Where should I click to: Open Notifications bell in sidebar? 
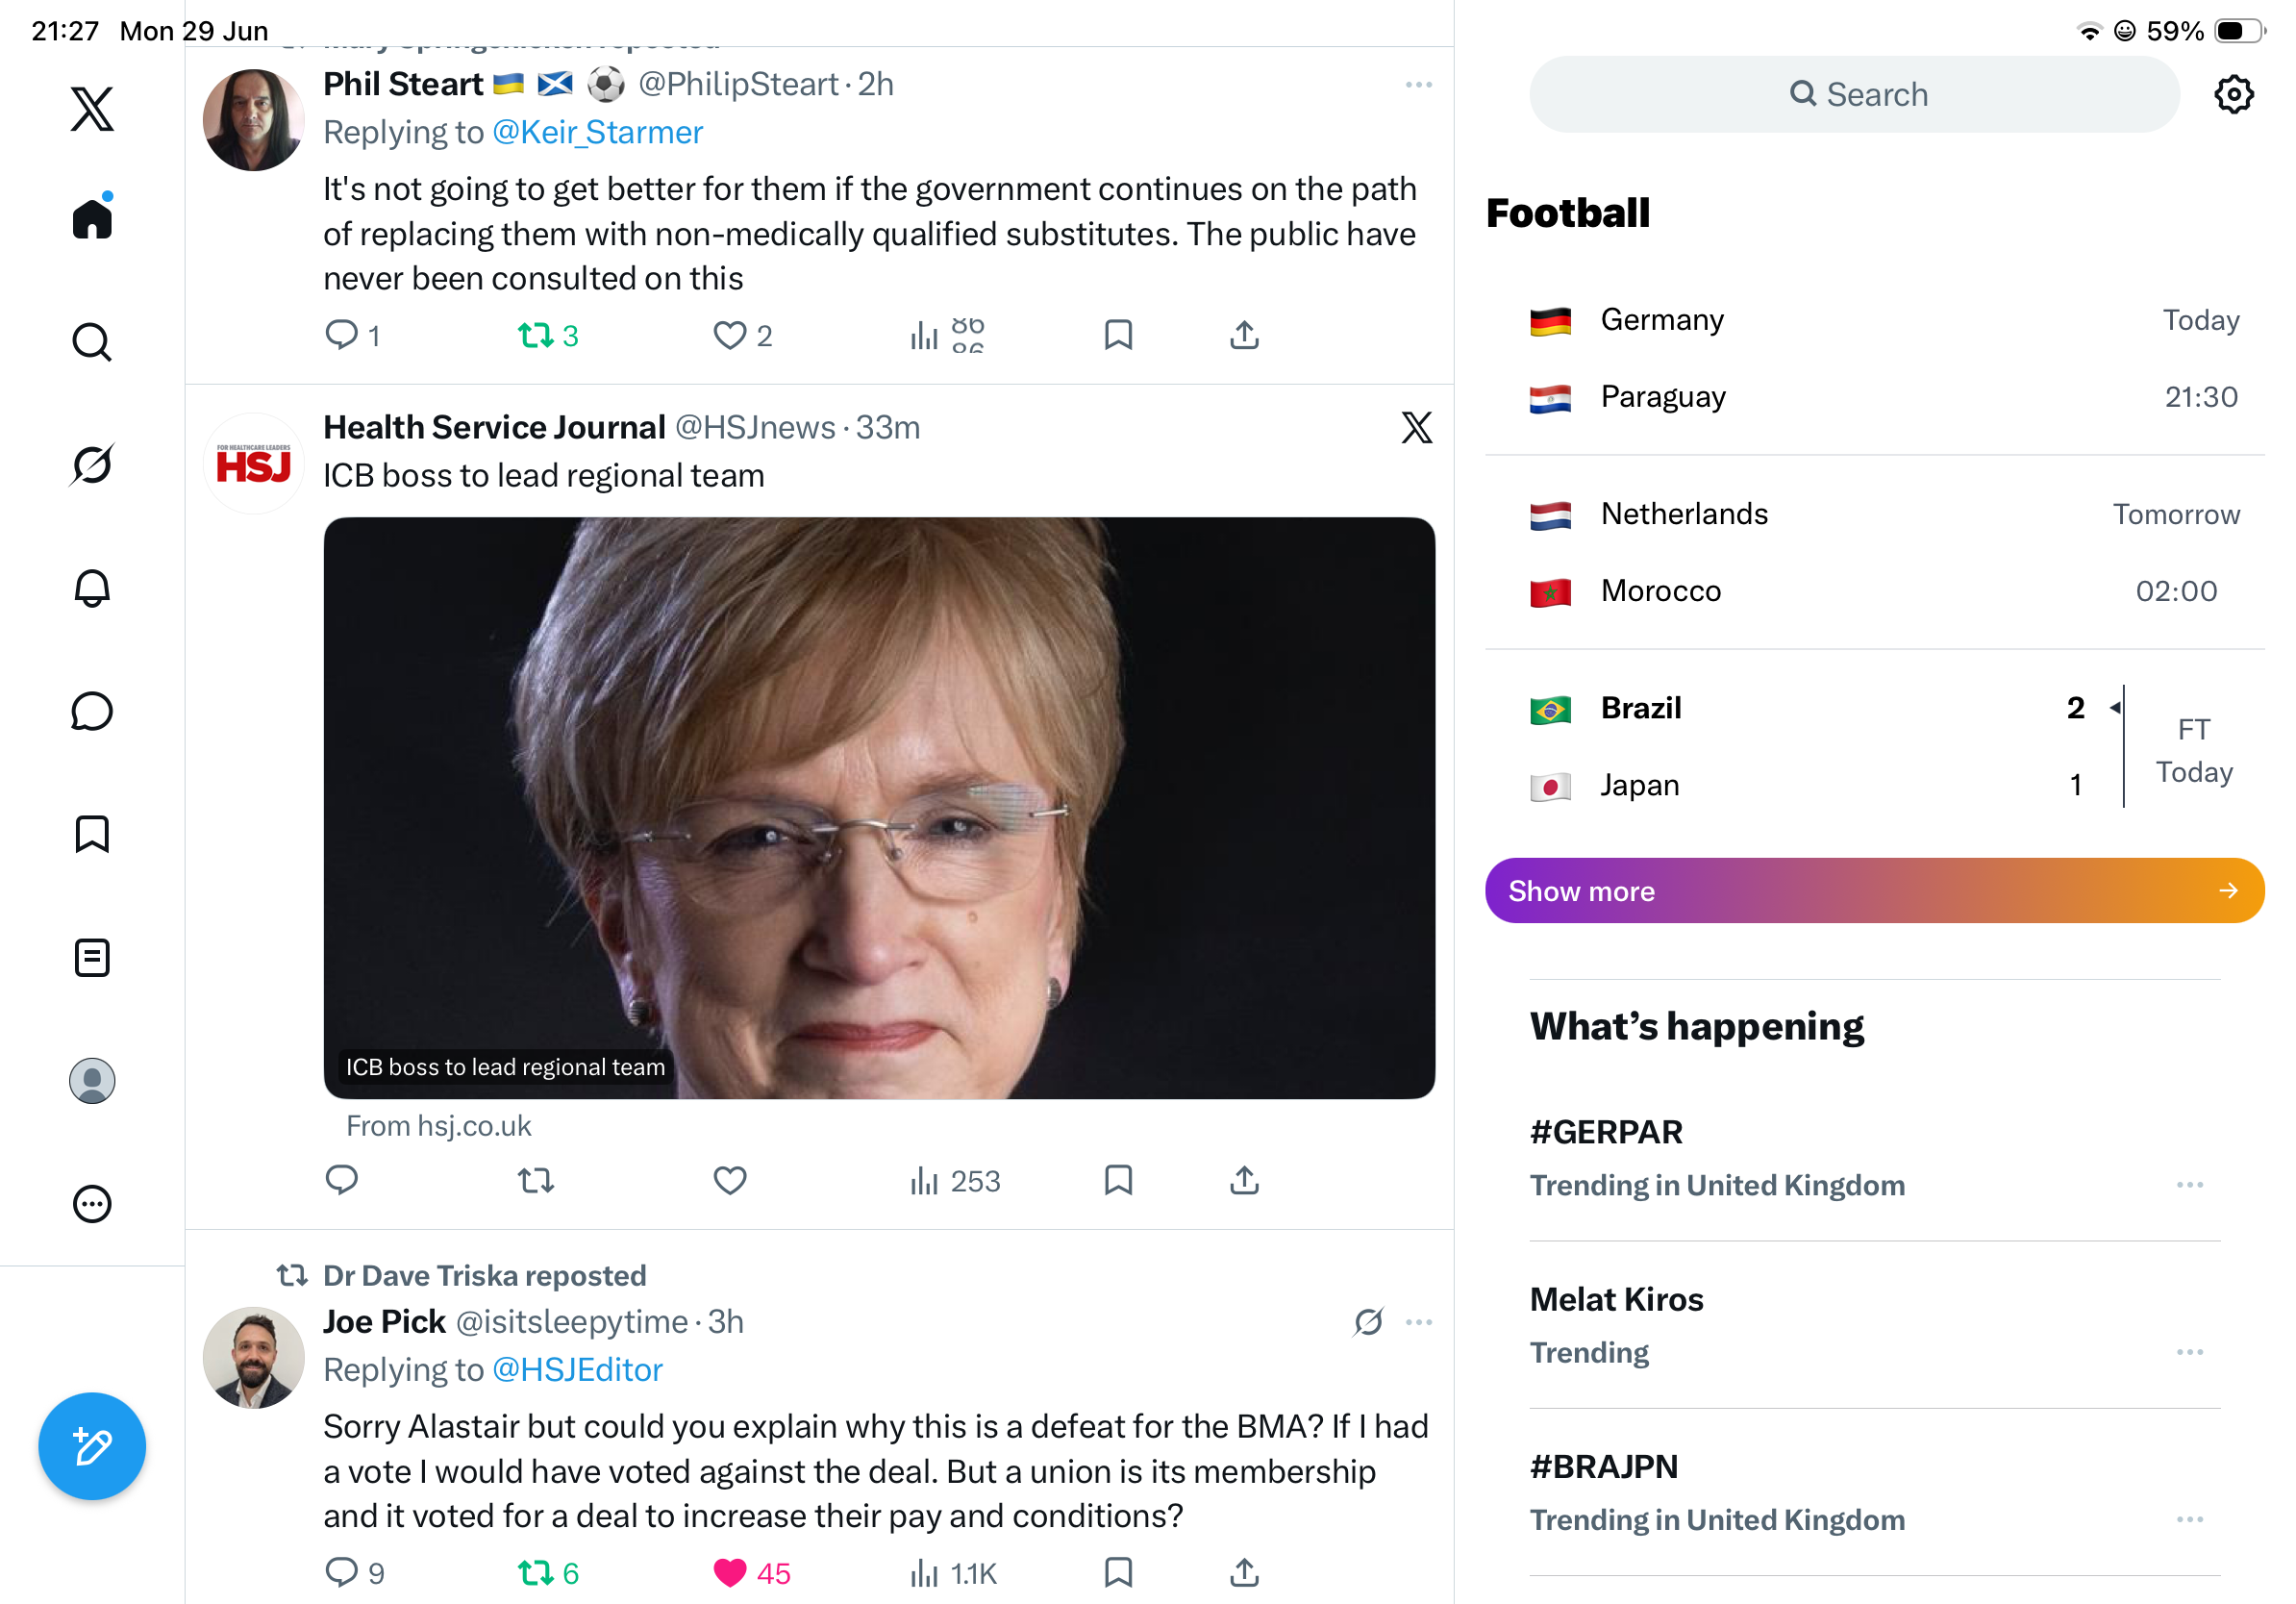(x=92, y=588)
